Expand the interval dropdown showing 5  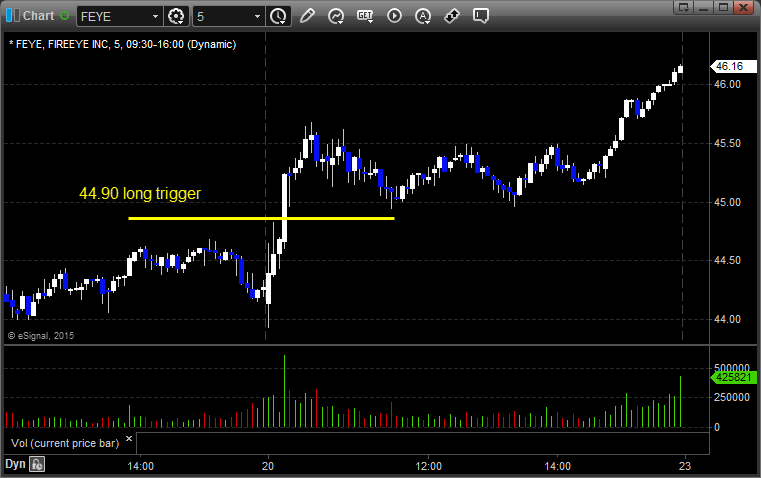coord(257,16)
